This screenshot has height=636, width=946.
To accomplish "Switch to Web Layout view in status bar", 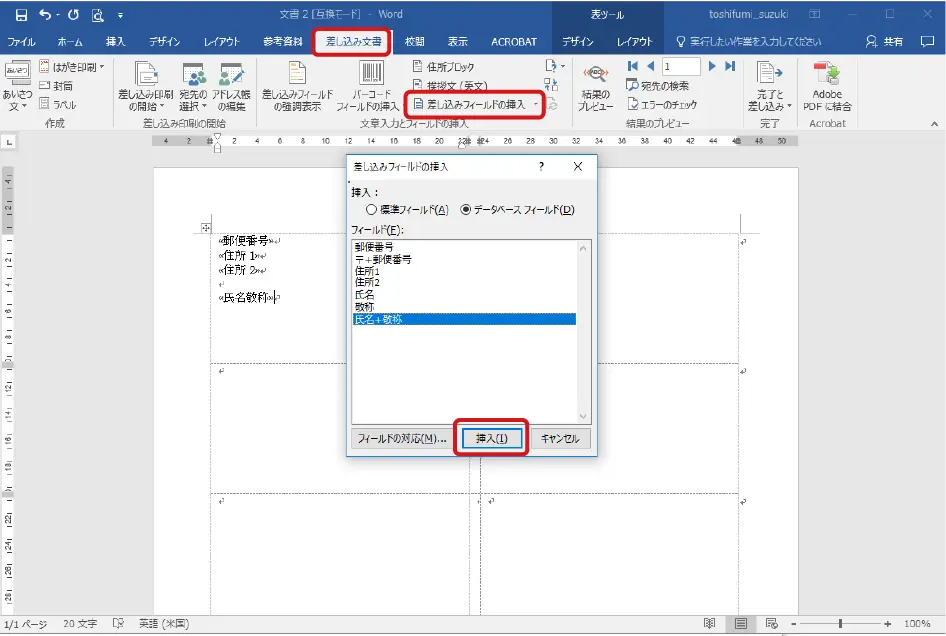I will pyautogui.click(x=772, y=623).
